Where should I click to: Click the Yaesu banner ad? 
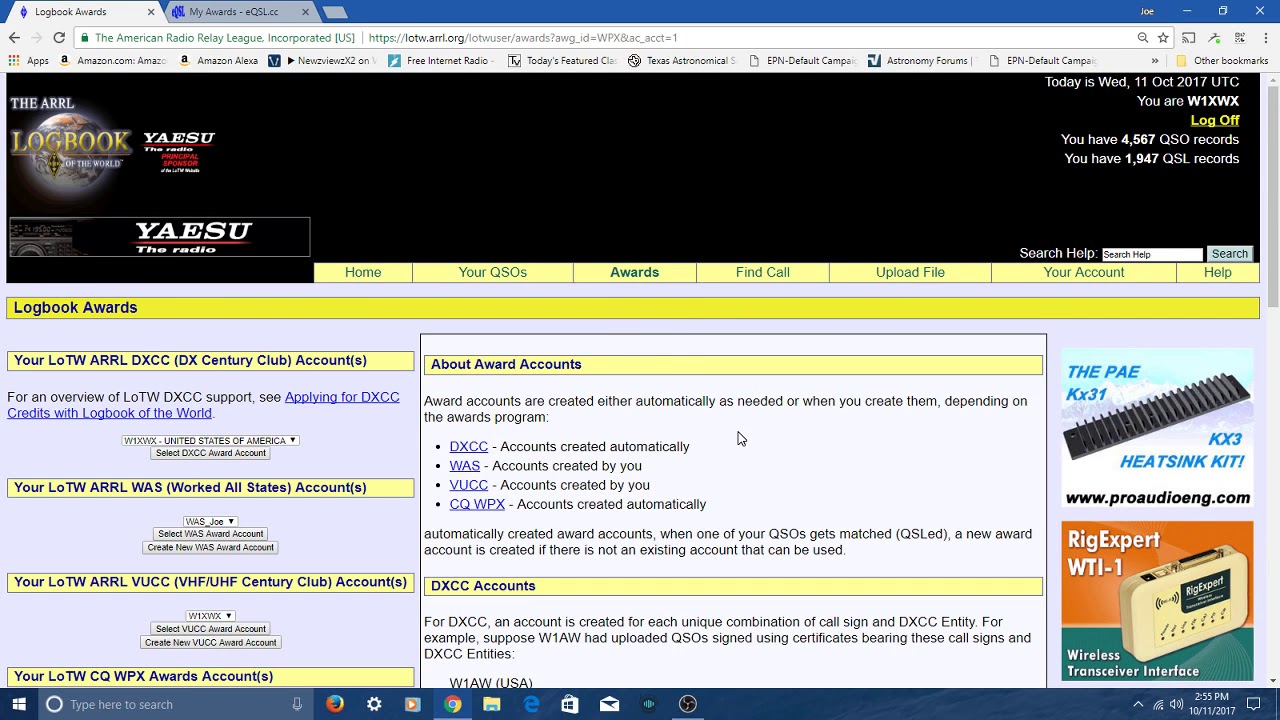[x=160, y=237]
